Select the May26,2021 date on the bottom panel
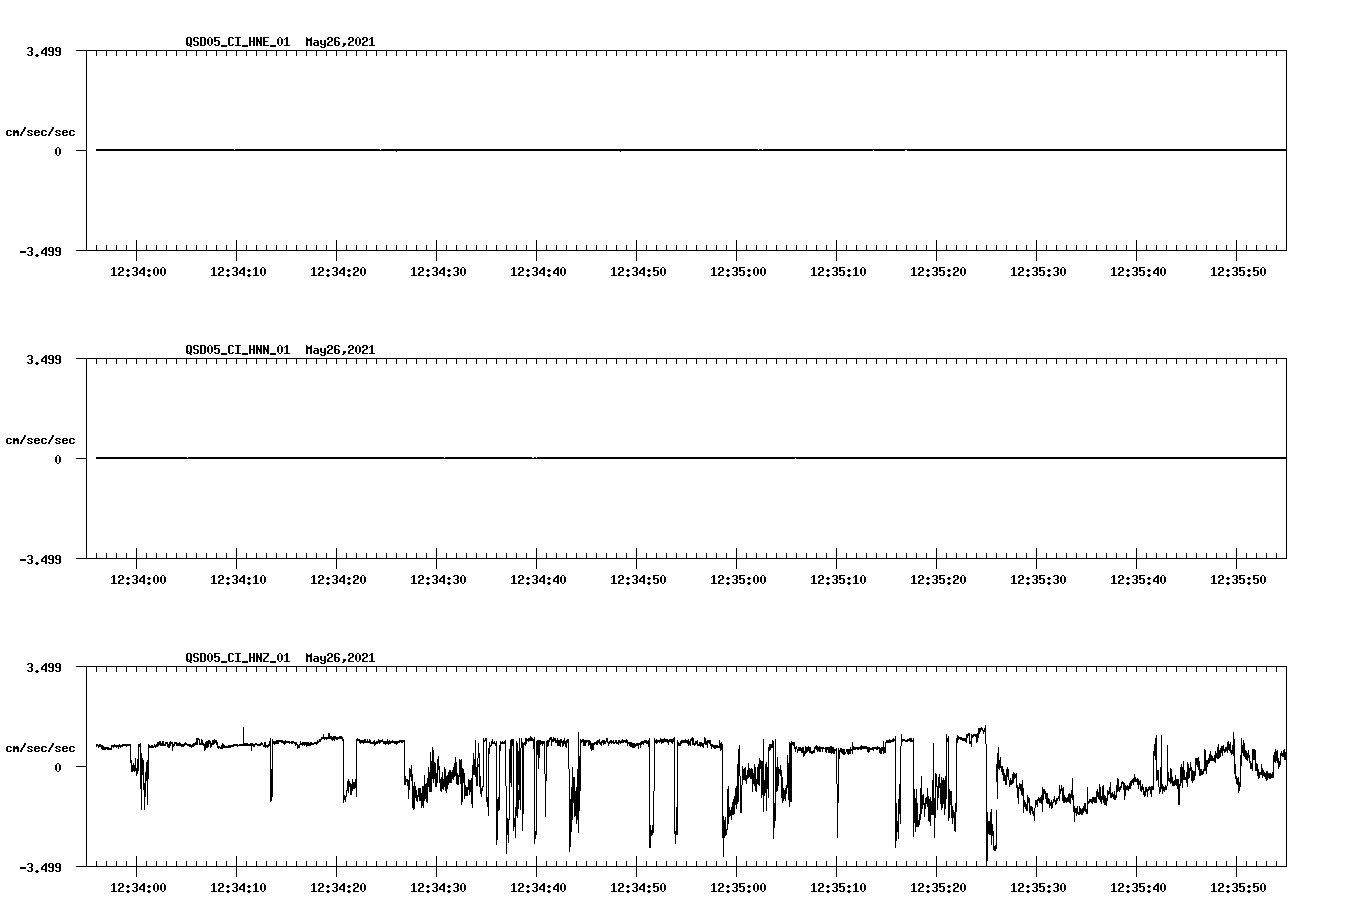The height and width of the screenshot is (924, 1358). tap(338, 657)
